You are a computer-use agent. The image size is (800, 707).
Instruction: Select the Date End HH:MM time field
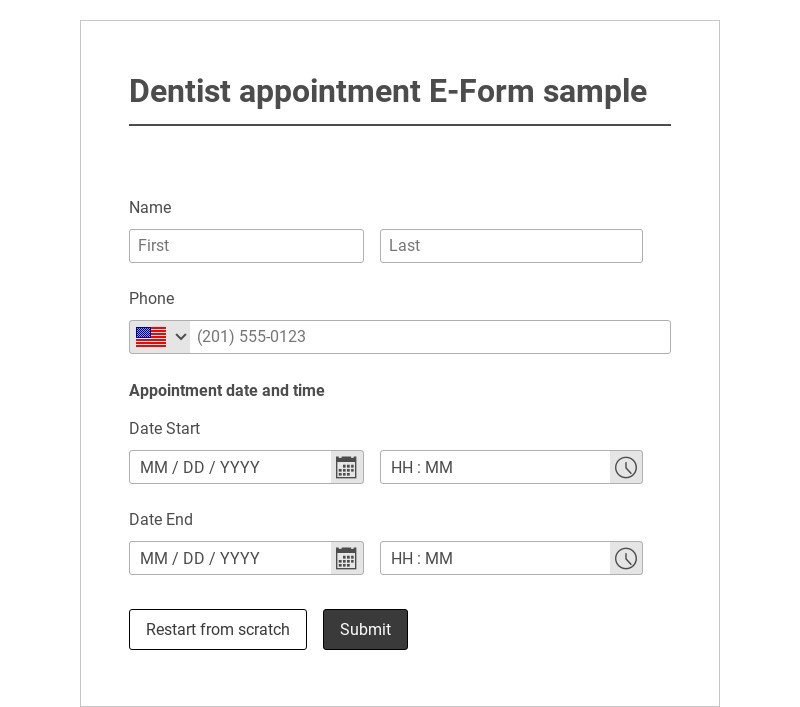[x=495, y=558]
